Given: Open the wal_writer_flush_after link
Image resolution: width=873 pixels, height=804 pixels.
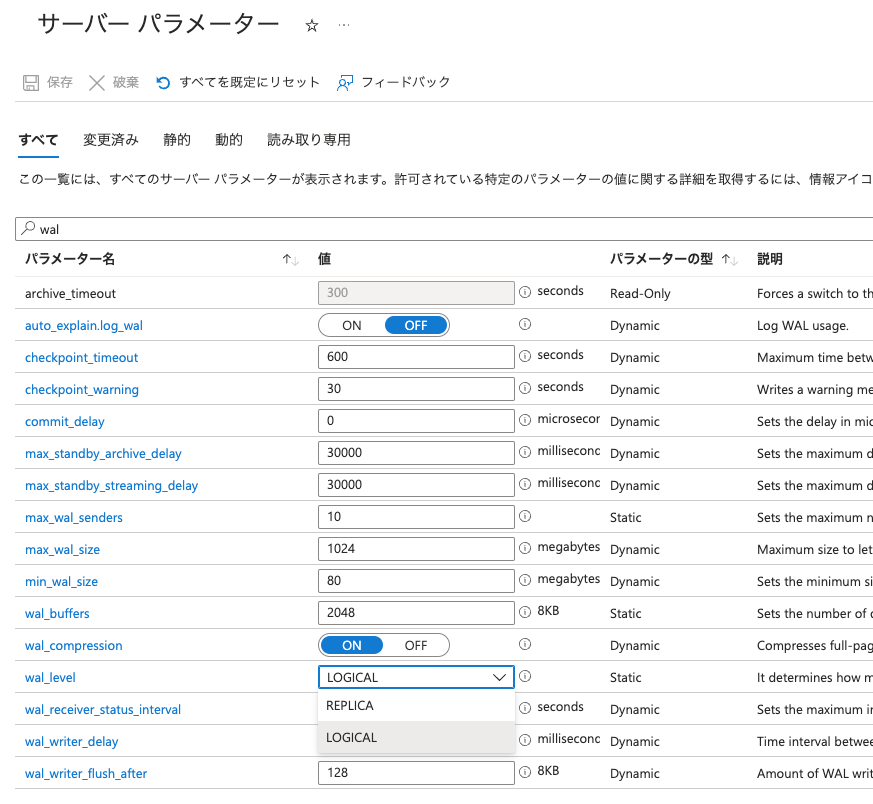Looking at the screenshot, I should tap(86, 773).
